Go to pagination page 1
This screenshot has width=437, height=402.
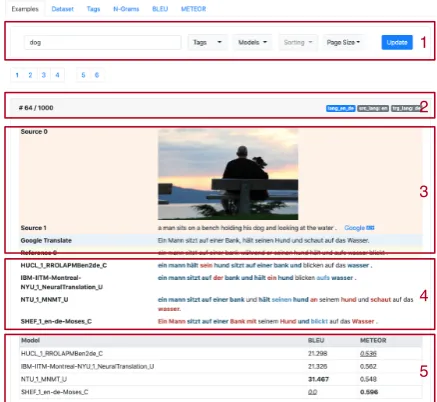(17, 75)
